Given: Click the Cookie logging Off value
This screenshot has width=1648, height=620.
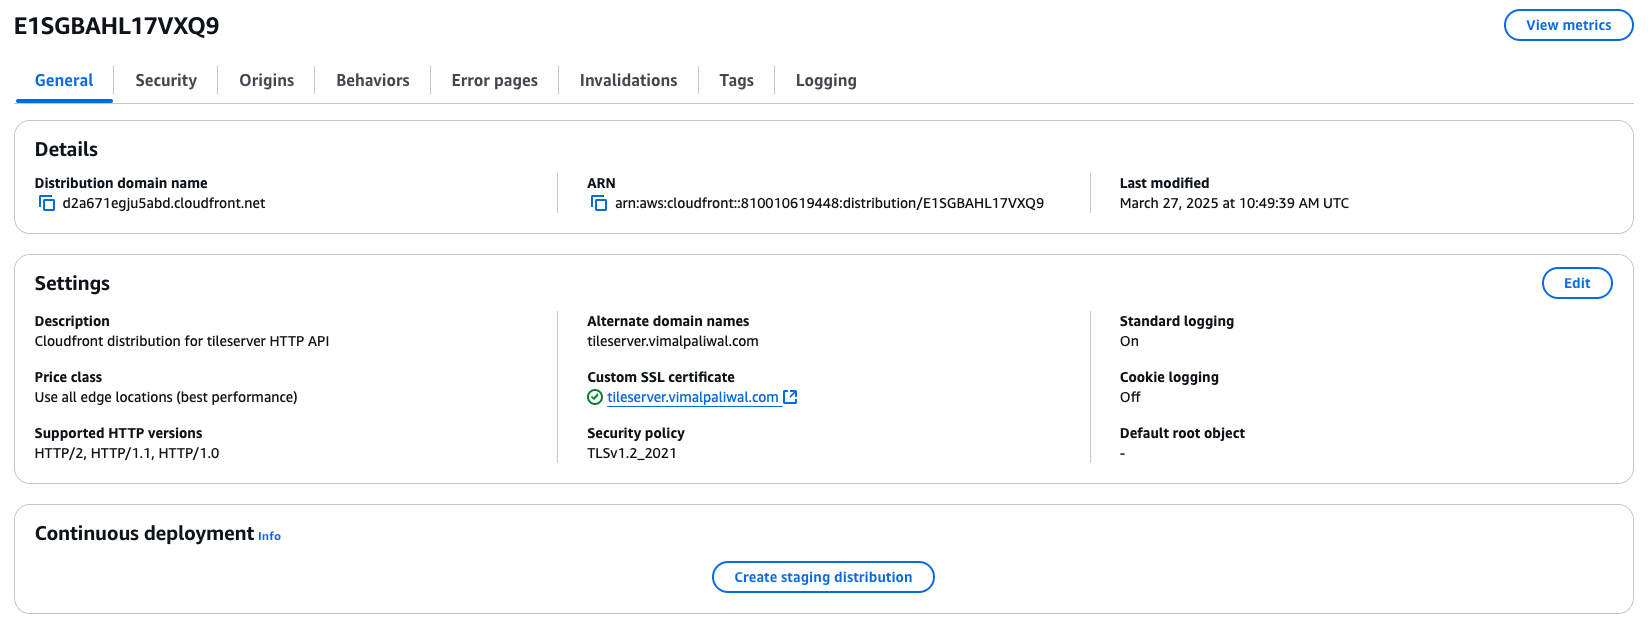Looking at the screenshot, I should pos(1130,397).
